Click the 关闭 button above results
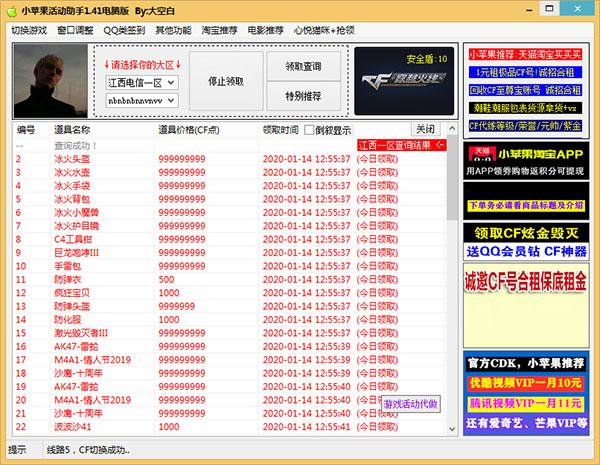600x465 pixels. pyautogui.click(x=425, y=129)
